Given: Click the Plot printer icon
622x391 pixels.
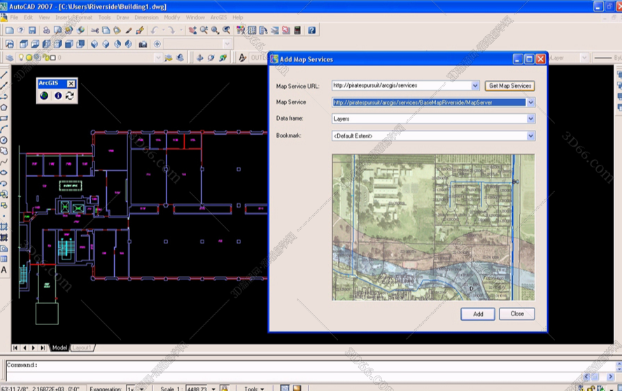Looking at the screenshot, I should pyautogui.click(x=46, y=30).
